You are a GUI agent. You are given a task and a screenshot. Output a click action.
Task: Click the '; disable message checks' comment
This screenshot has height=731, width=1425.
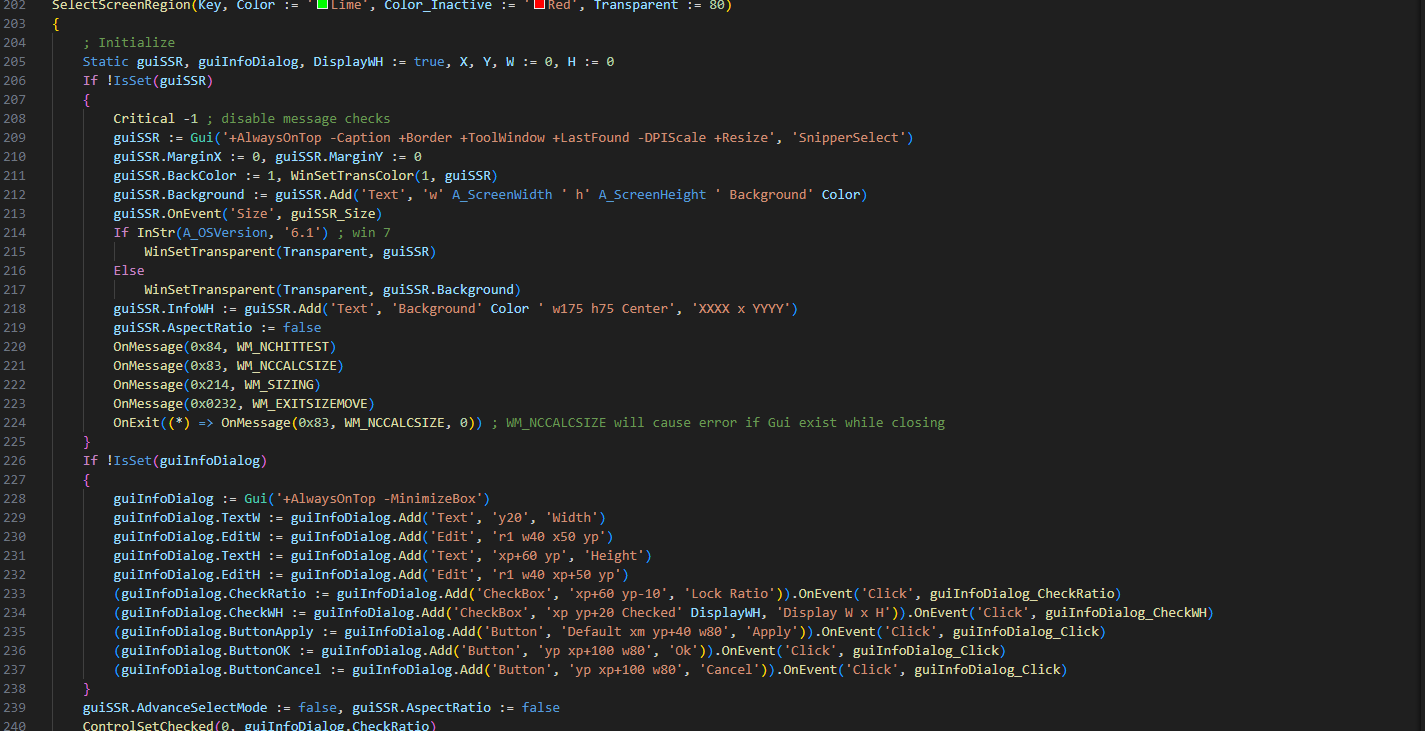298,119
